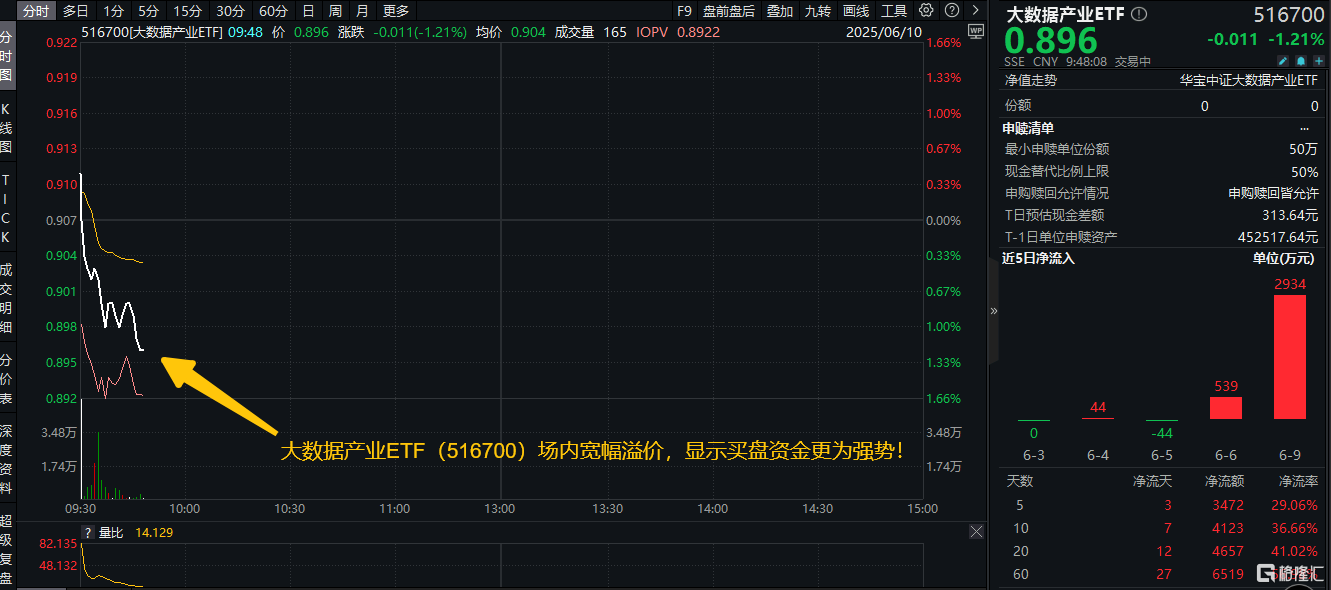Open the 分价表 sidebar tab
Screen dimensions: 1331x590
[7, 379]
